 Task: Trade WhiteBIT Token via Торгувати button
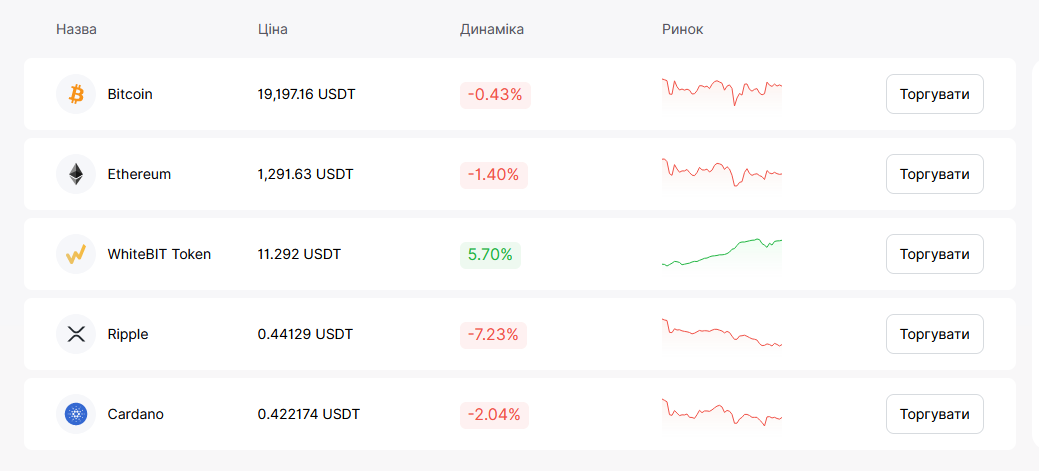tap(934, 254)
